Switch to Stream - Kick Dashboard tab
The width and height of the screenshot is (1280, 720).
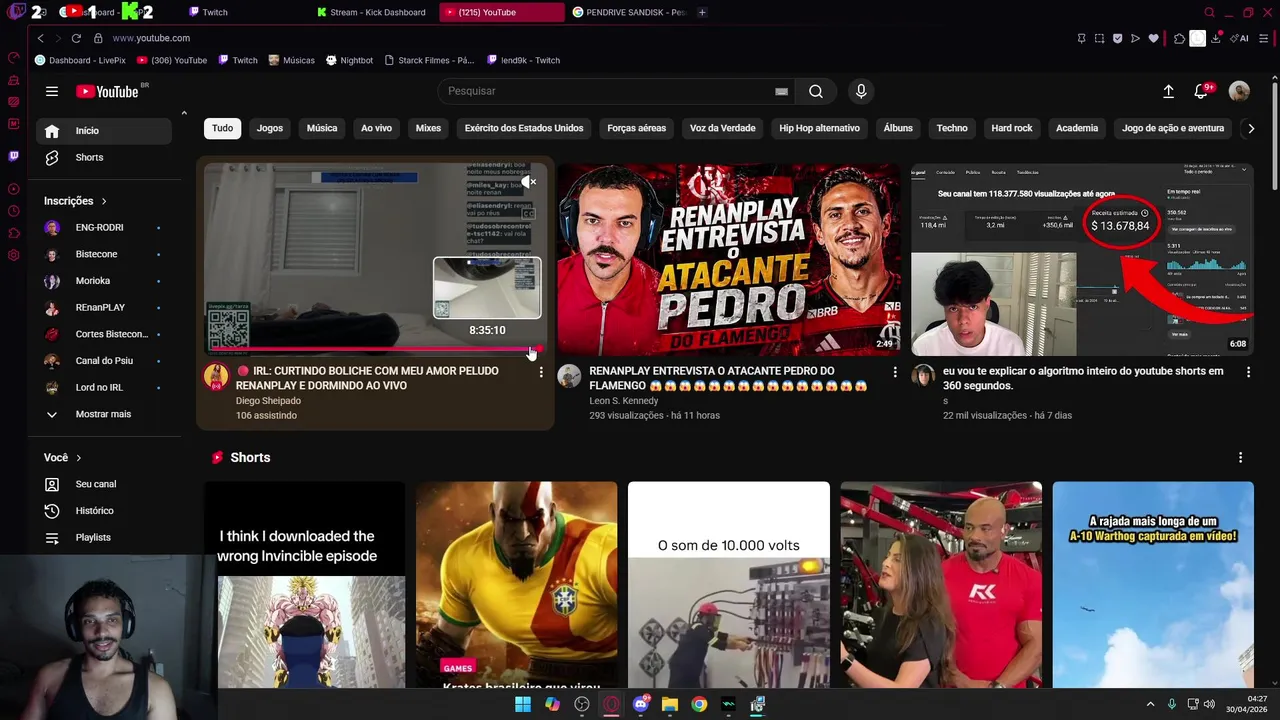[x=372, y=12]
